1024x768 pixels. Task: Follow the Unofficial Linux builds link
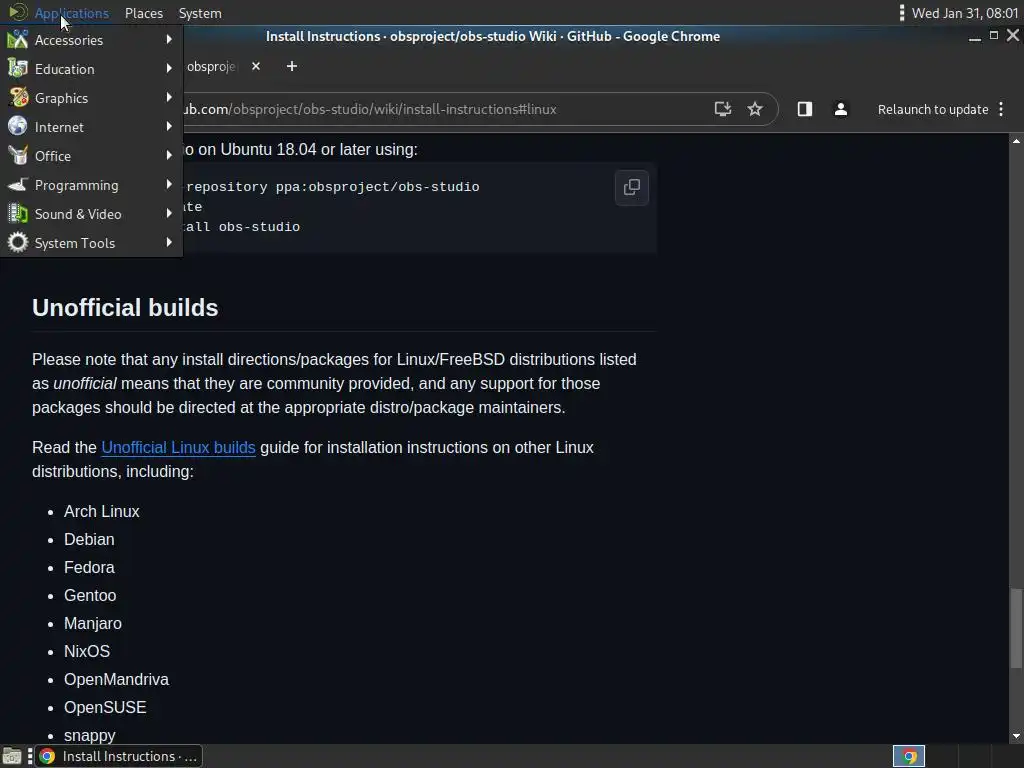point(178,447)
